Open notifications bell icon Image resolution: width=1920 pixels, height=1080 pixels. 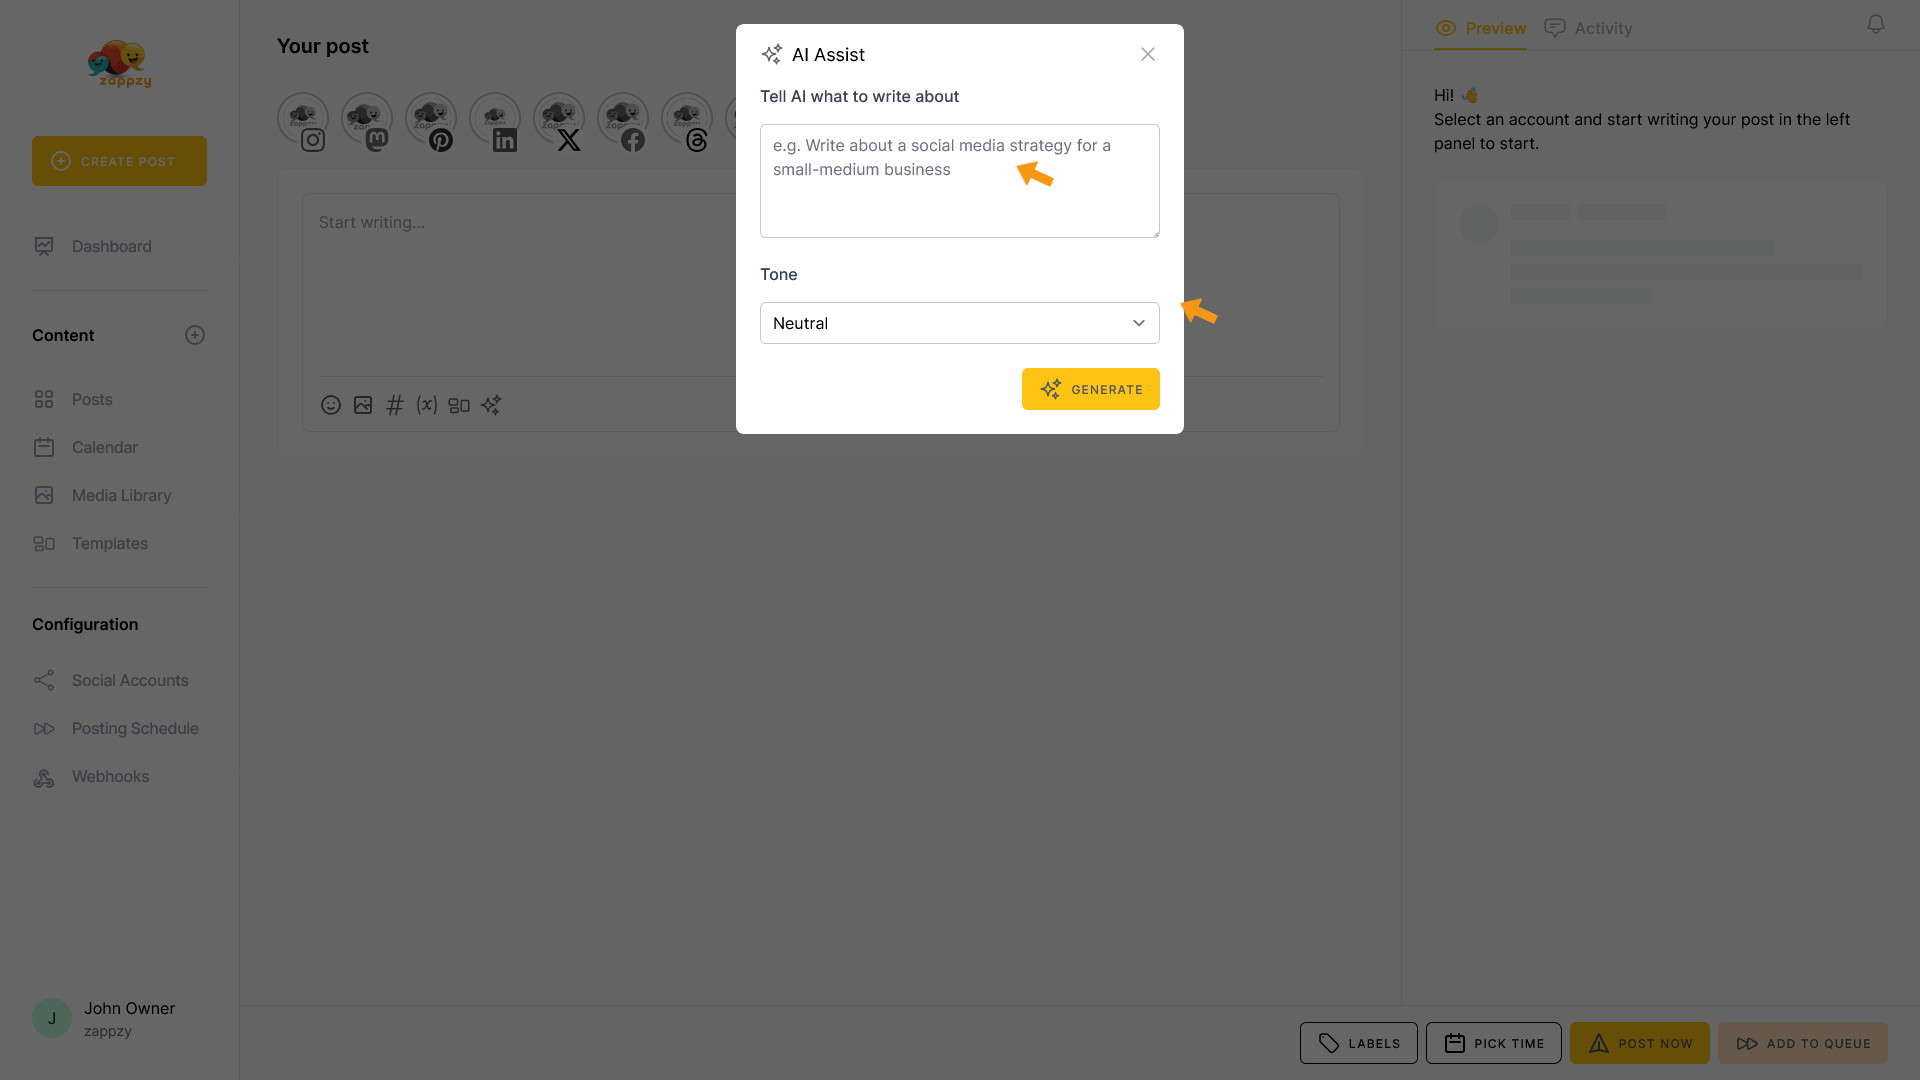coord(1876,24)
